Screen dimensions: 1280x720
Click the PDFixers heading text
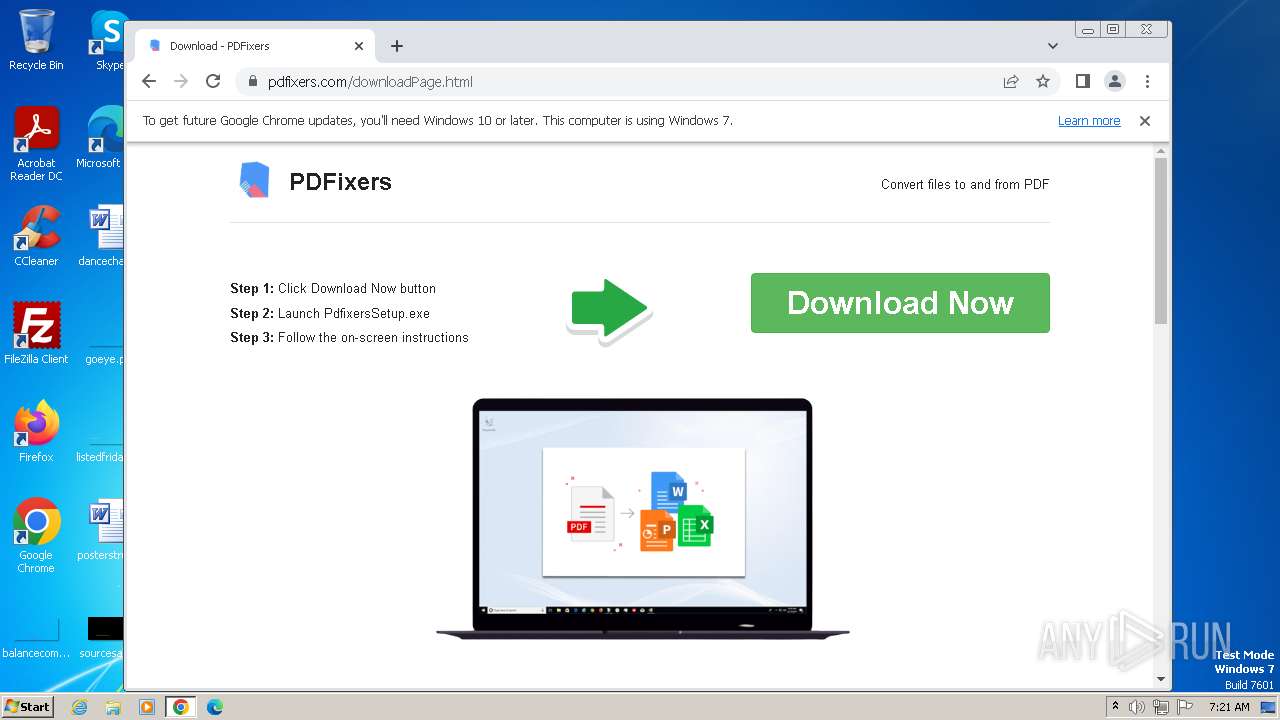pos(340,182)
